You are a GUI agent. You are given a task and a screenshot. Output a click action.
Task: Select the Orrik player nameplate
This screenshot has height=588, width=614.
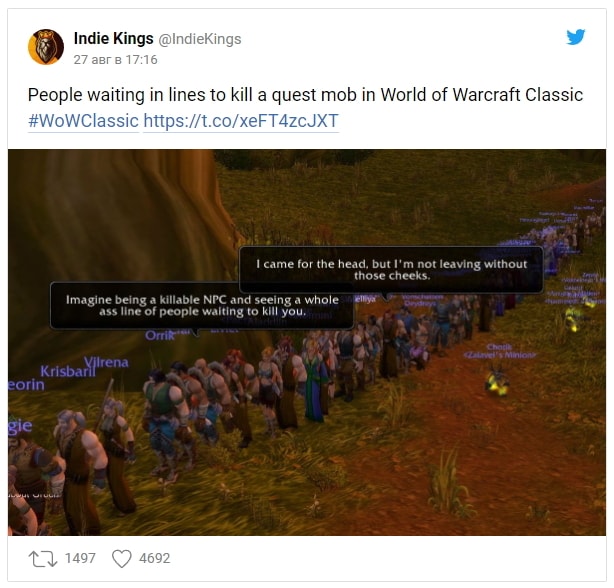click(x=159, y=335)
